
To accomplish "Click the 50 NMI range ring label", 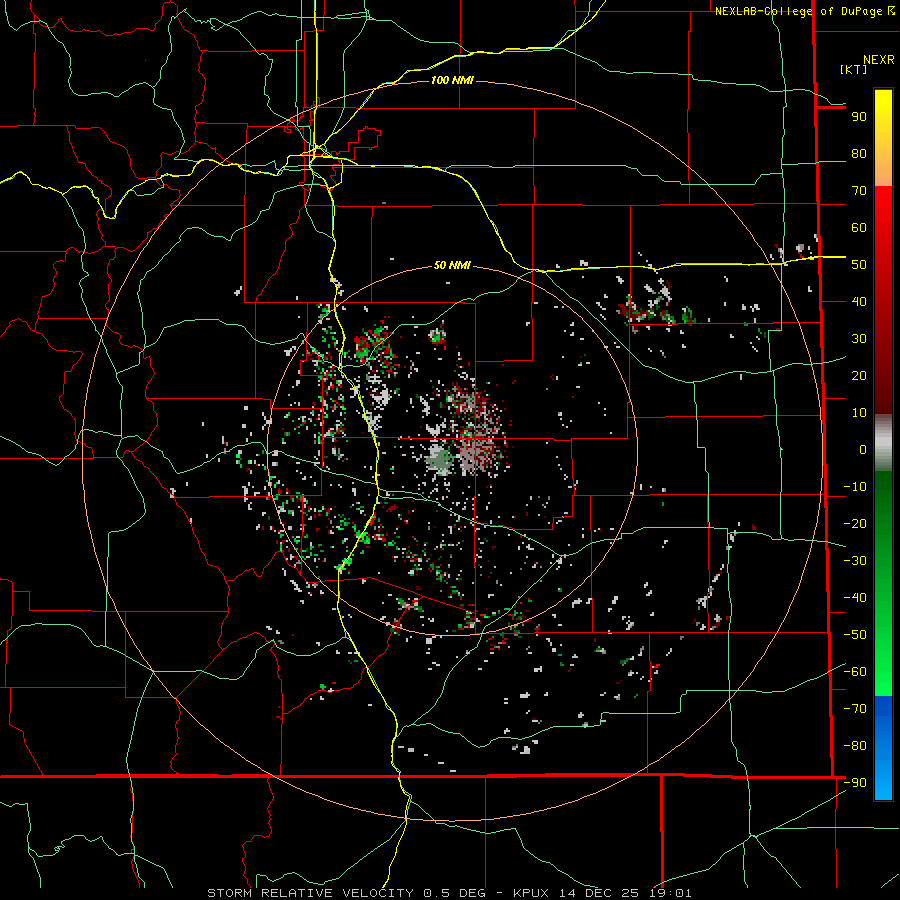I will coord(452,265).
